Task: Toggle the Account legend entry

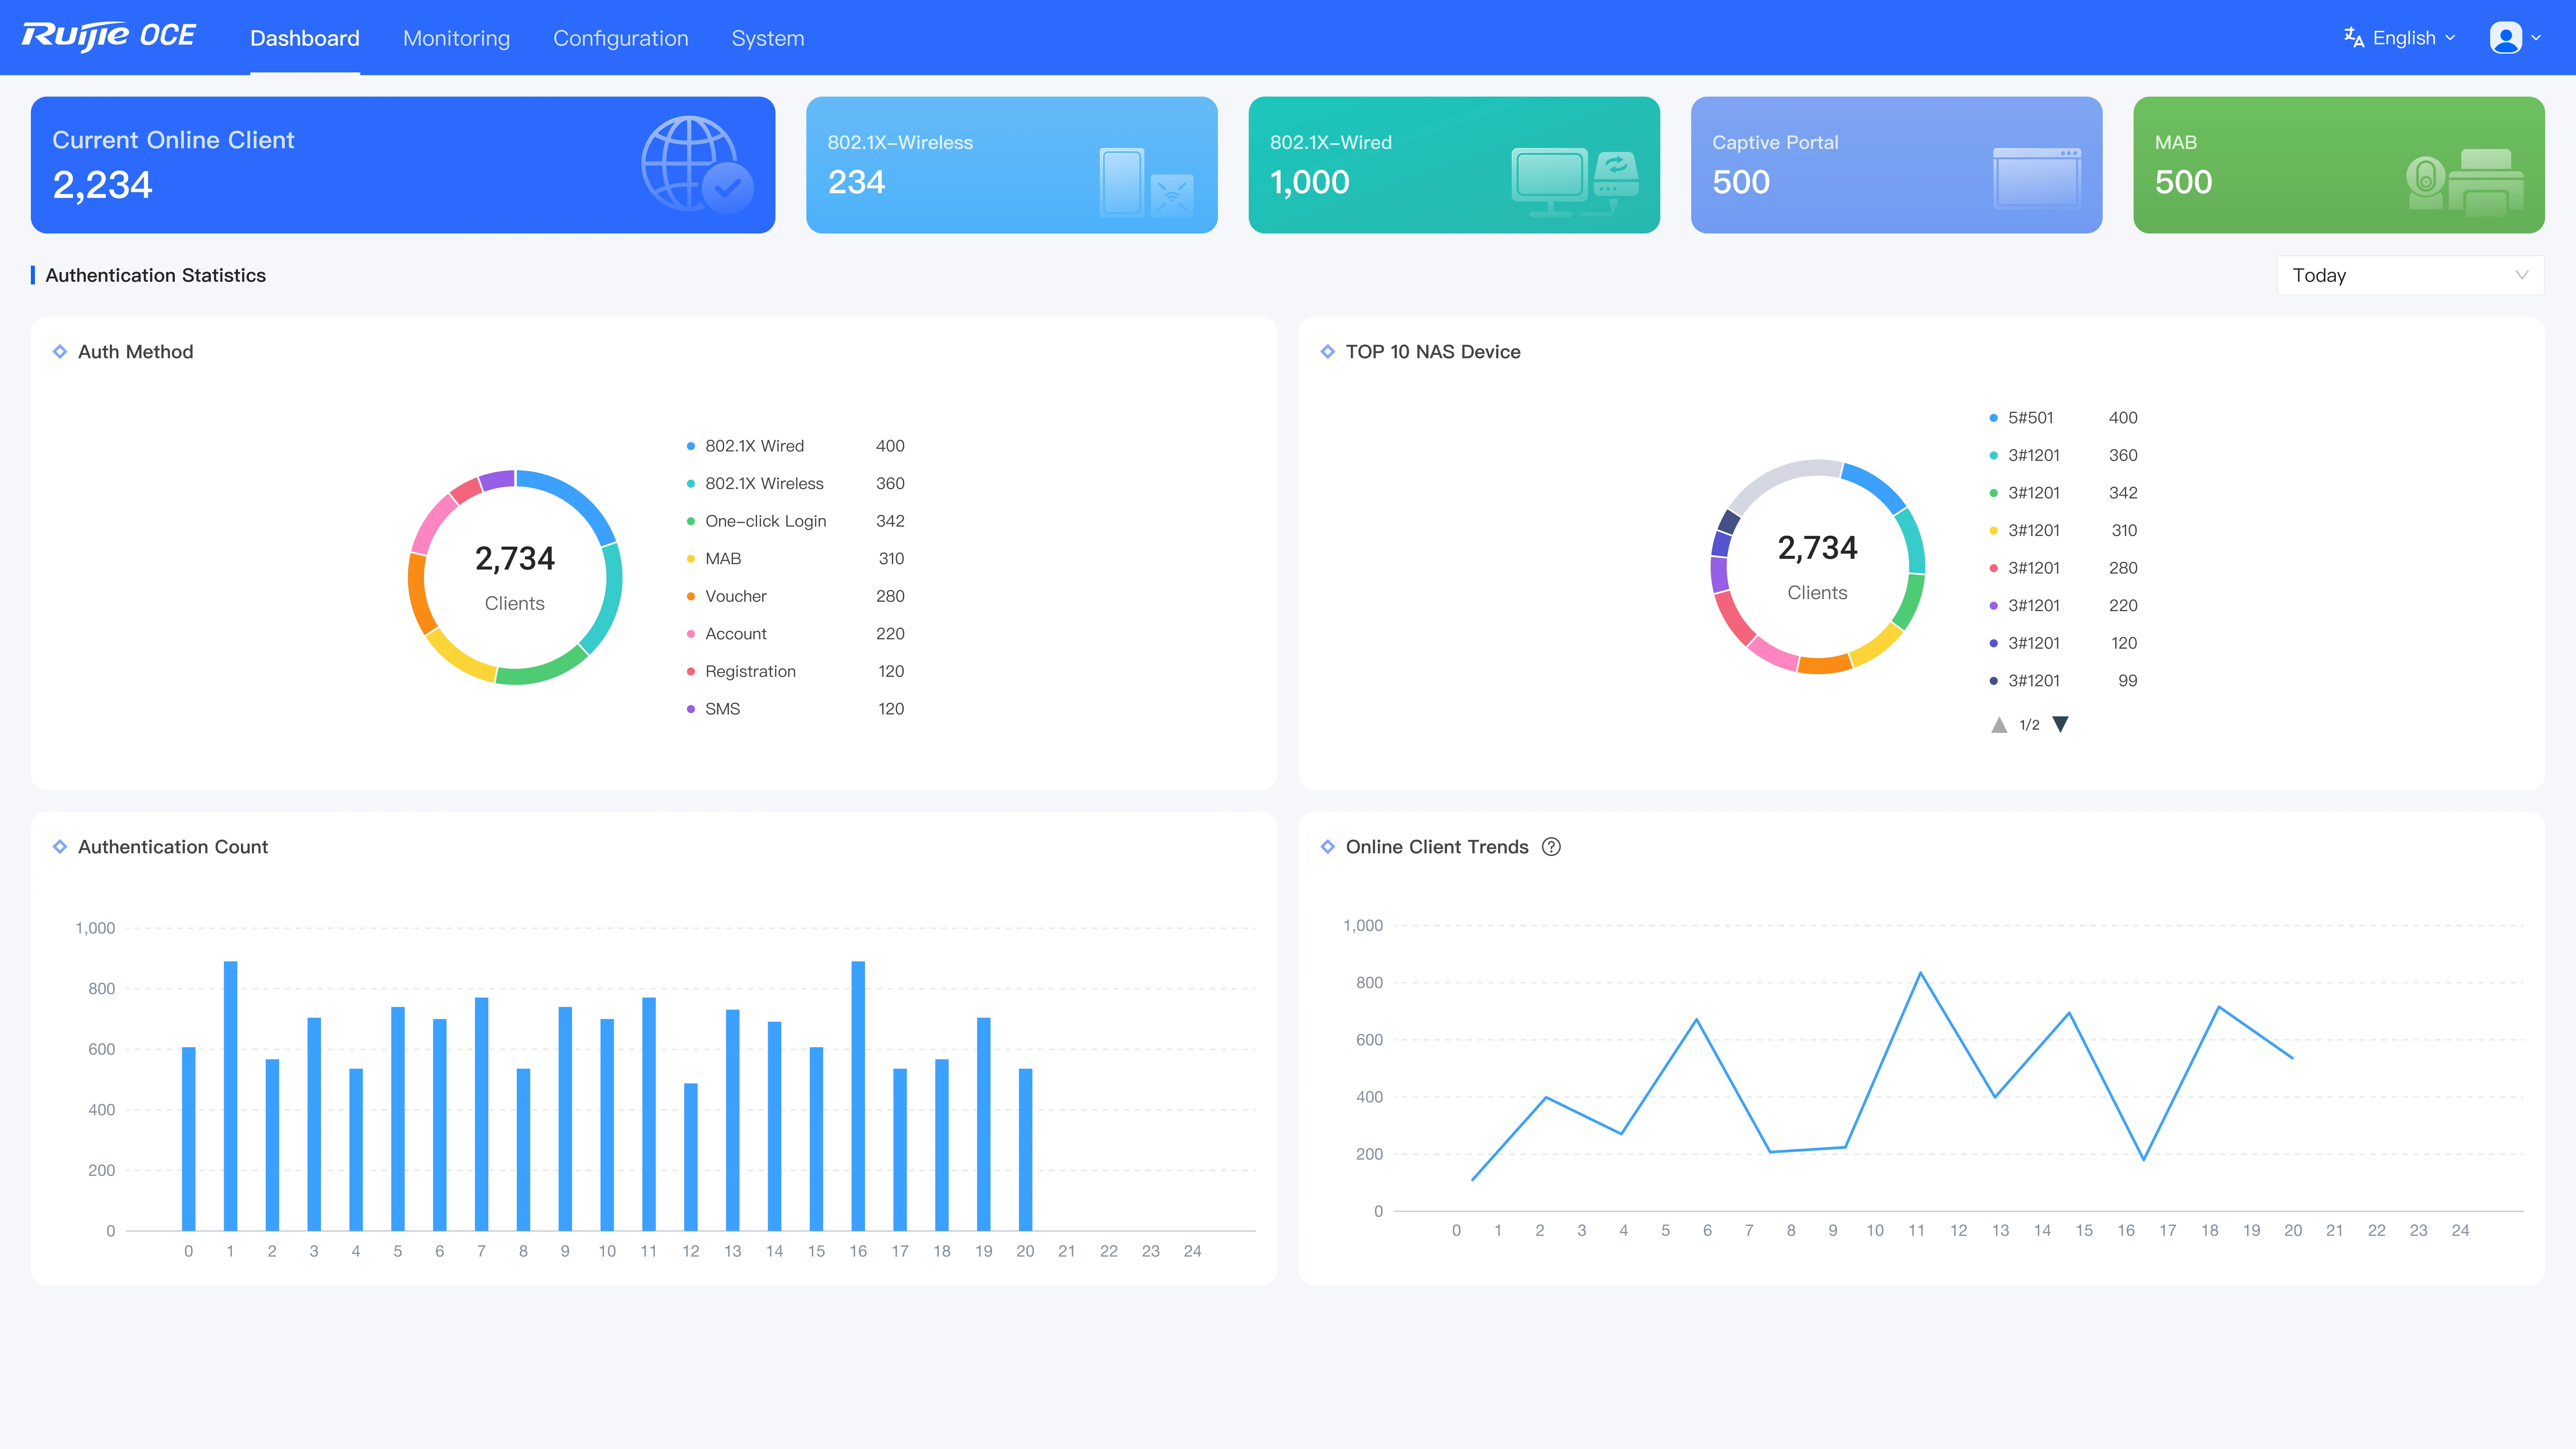Action: (795, 634)
